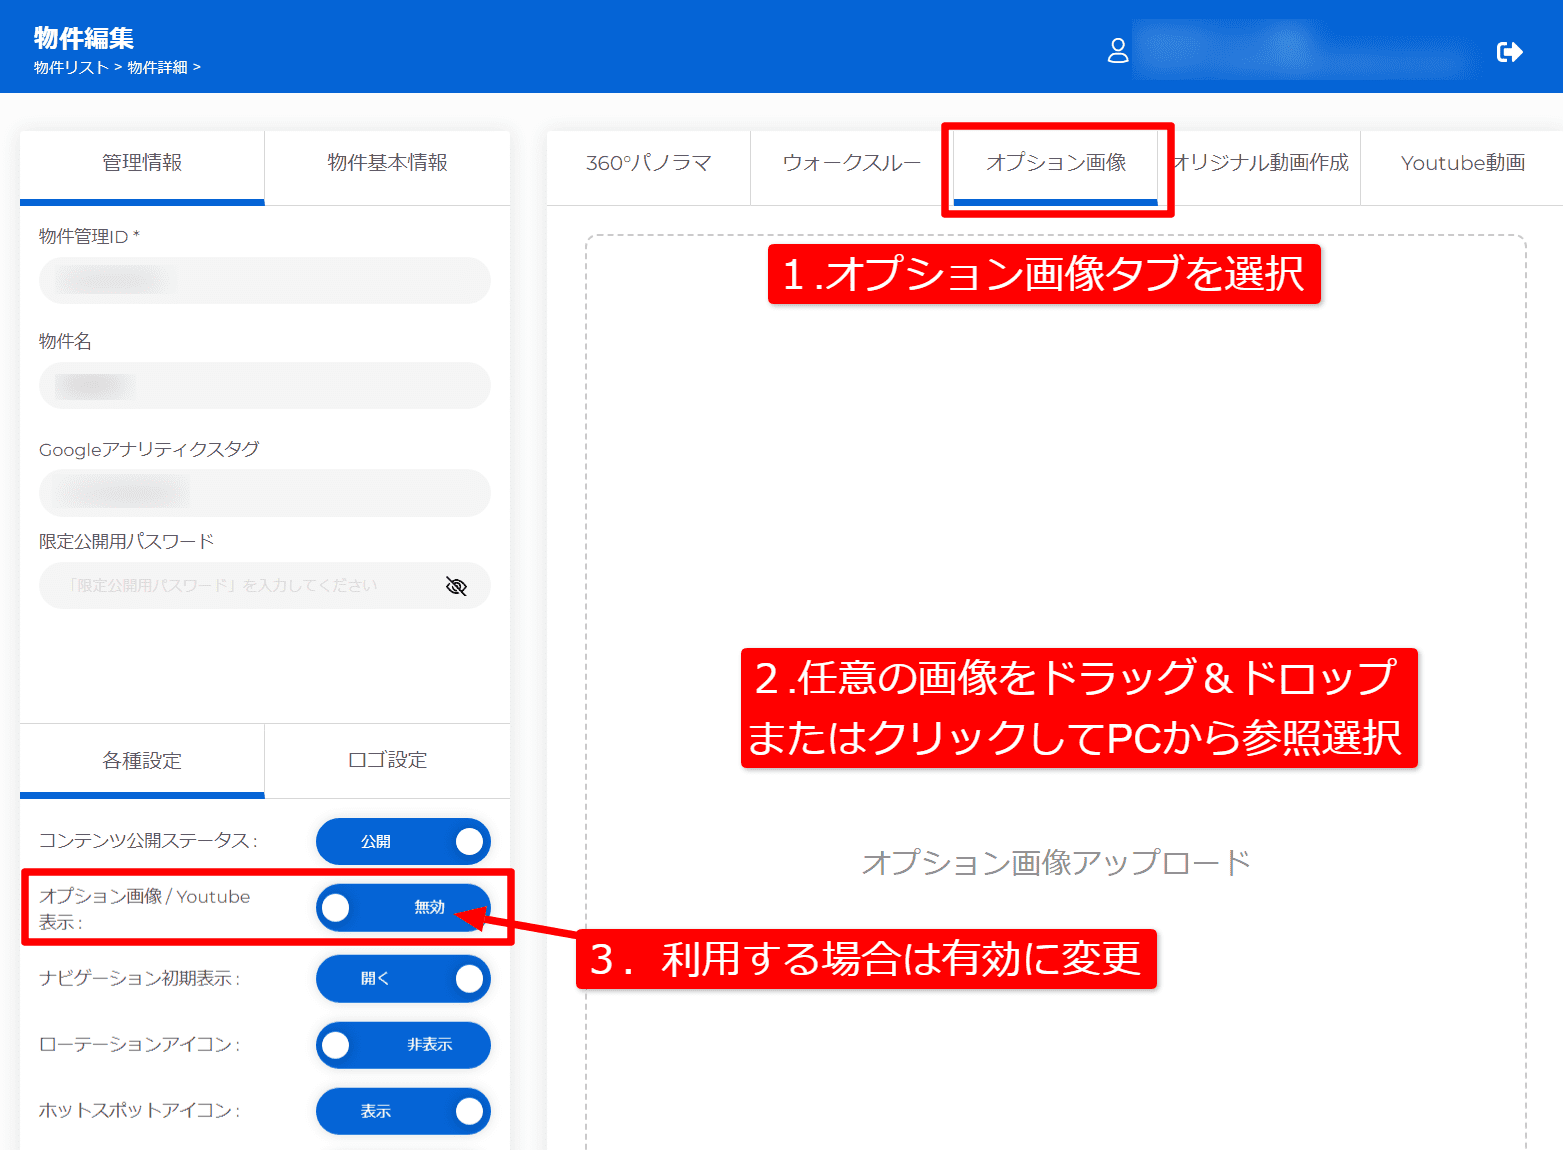Click the user profile icon in header
The height and width of the screenshot is (1150, 1563).
[1117, 51]
